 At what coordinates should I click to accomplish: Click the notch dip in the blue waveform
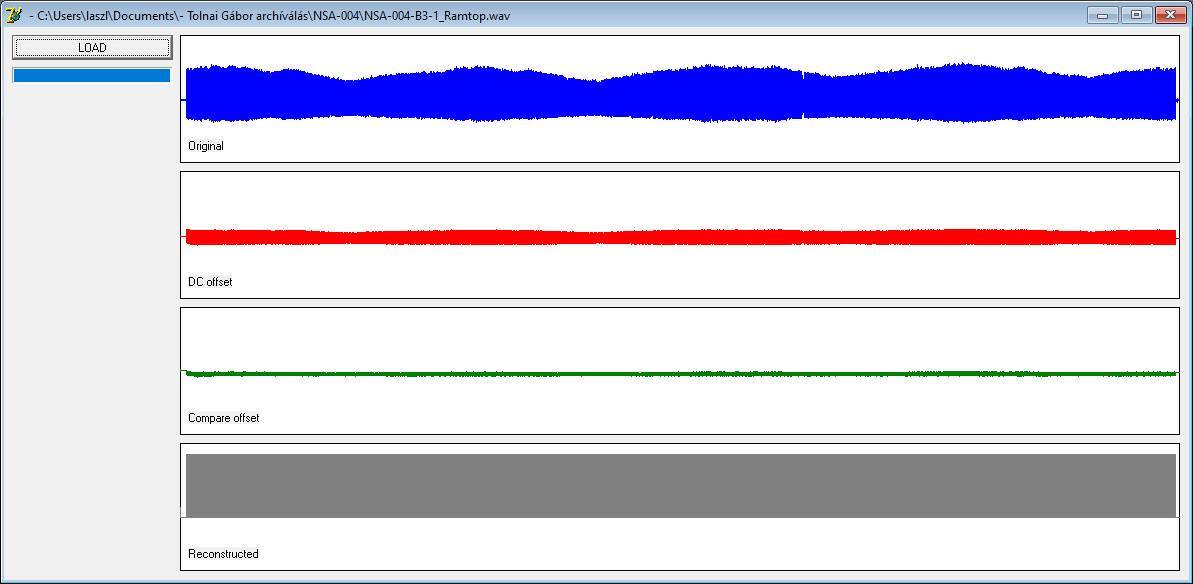coord(803,95)
